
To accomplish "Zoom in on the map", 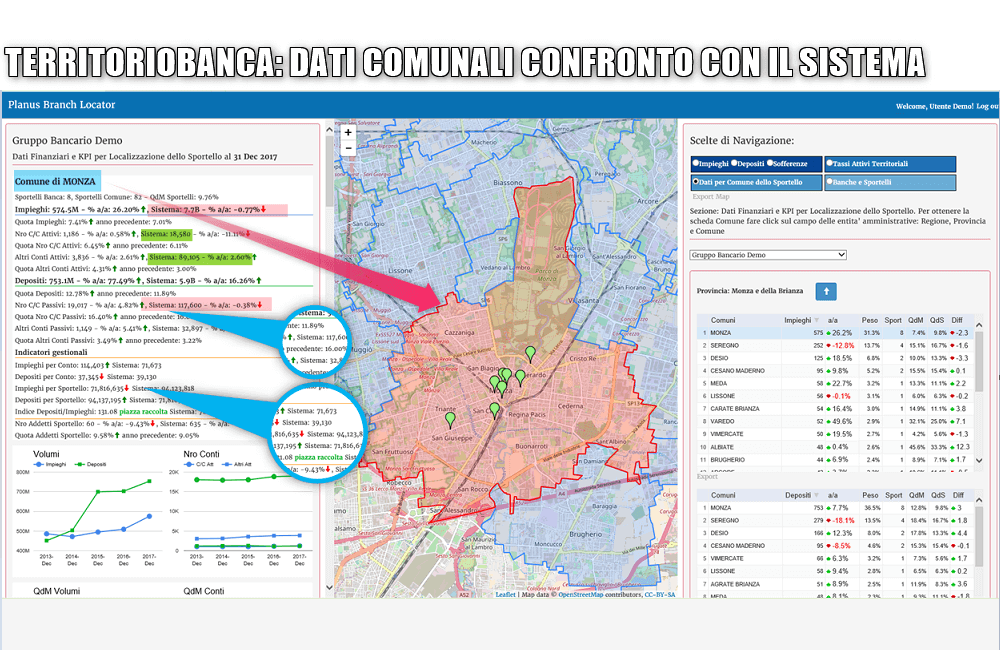I will pyautogui.click(x=348, y=133).
